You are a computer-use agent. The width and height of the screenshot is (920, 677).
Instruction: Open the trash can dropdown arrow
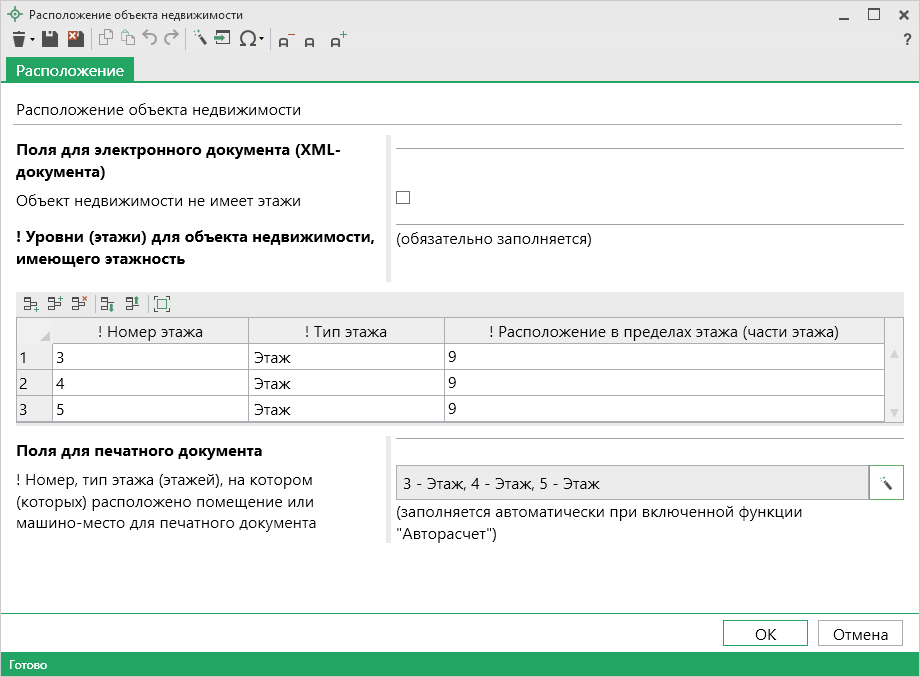(x=32, y=40)
